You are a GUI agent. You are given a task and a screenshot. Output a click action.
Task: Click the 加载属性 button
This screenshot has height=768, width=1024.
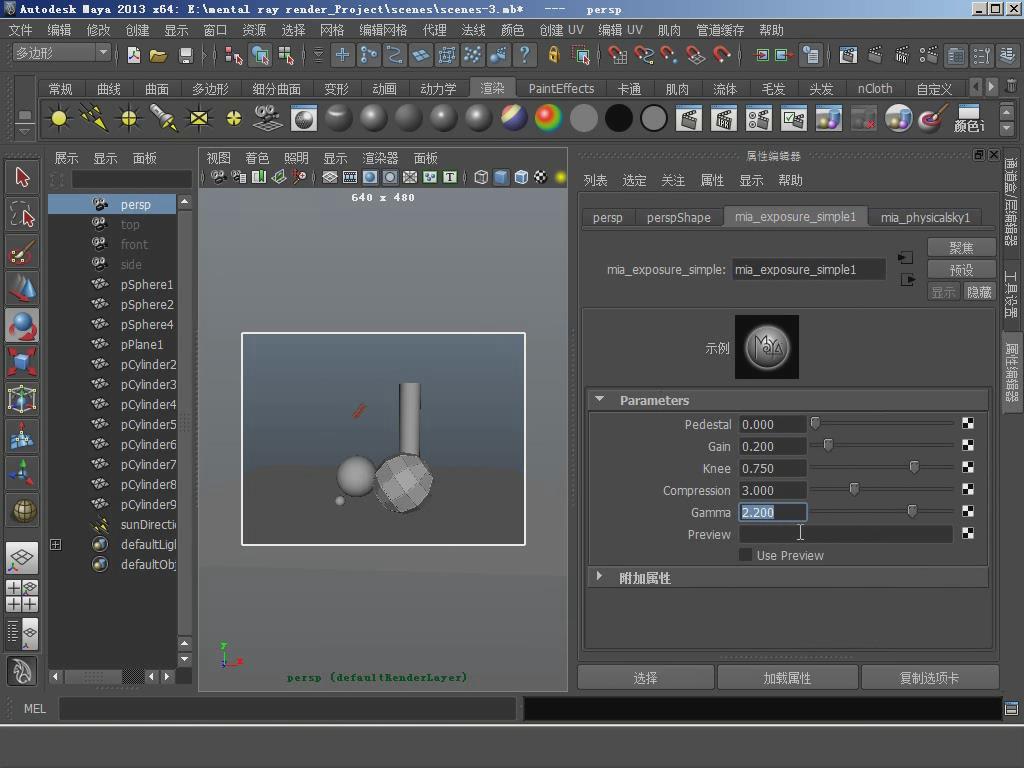coord(787,678)
